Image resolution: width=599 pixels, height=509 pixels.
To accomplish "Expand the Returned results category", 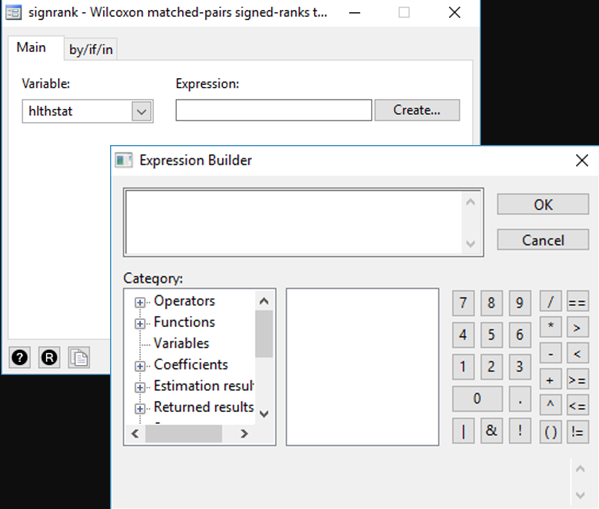I will click(x=140, y=408).
